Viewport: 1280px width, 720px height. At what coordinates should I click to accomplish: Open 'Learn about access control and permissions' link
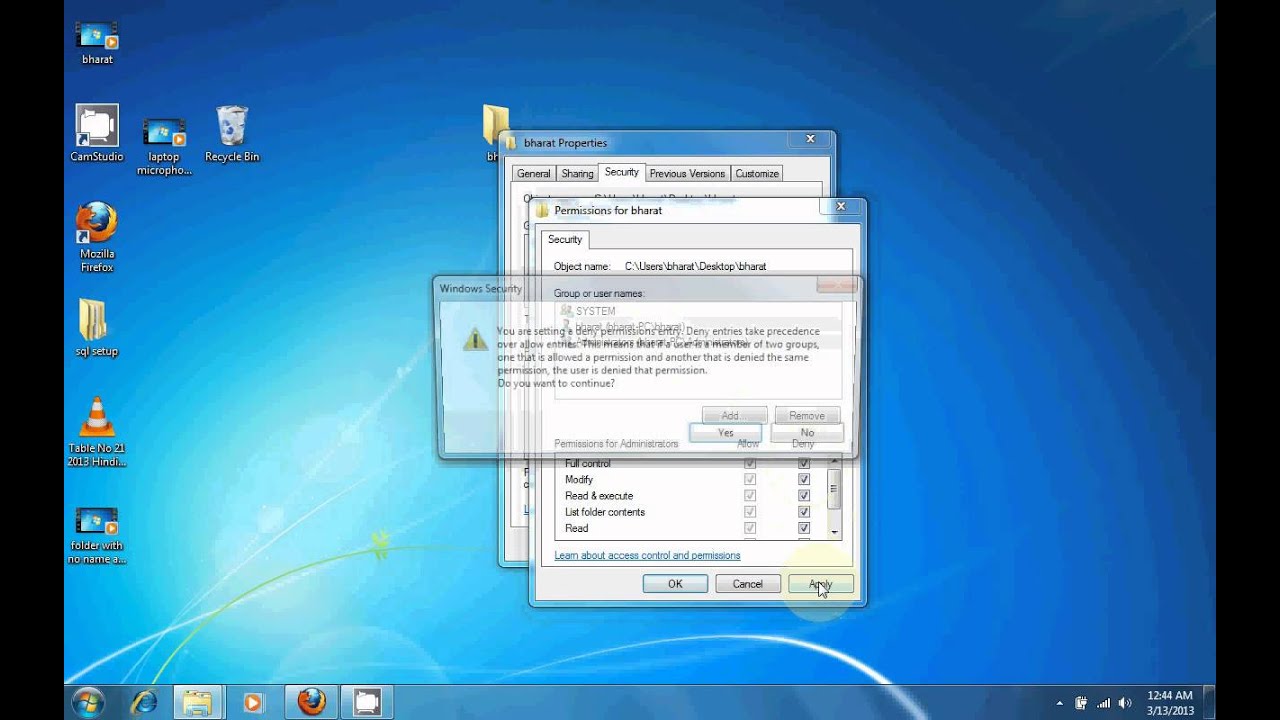click(x=647, y=556)
